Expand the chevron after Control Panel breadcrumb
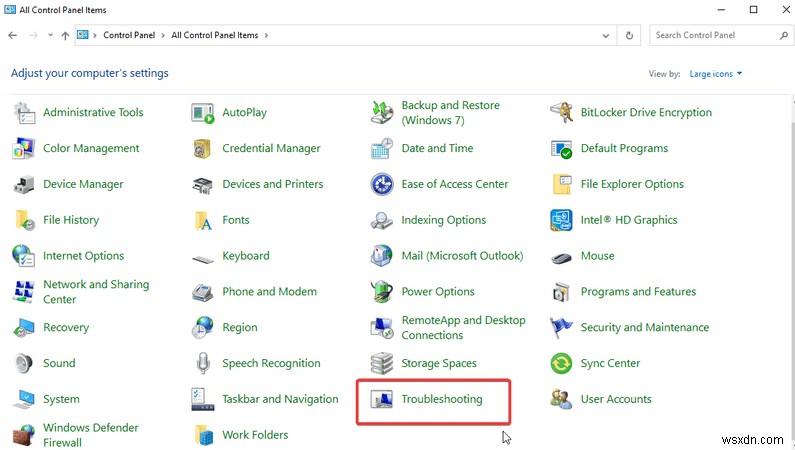The height and width of the screenshot is (450, 795). coord(163,35)
